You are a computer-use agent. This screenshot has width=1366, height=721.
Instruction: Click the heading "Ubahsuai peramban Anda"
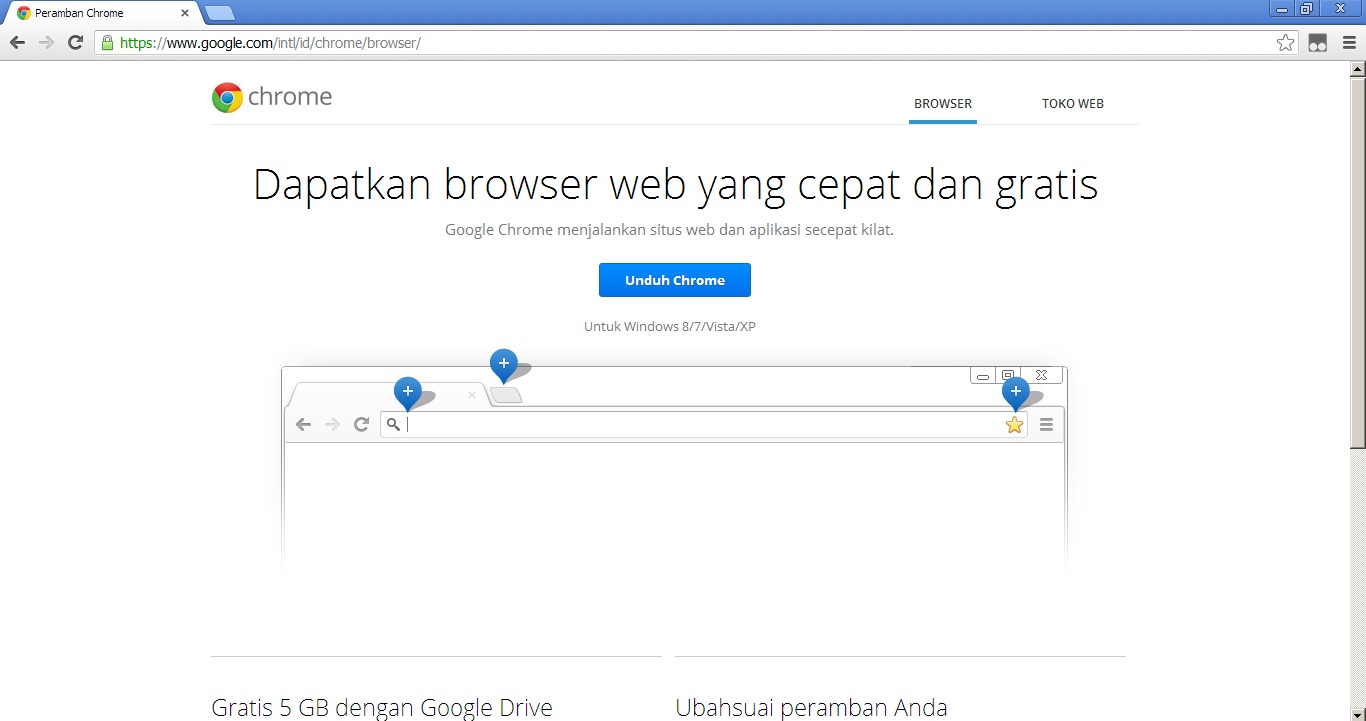point(811,708)
